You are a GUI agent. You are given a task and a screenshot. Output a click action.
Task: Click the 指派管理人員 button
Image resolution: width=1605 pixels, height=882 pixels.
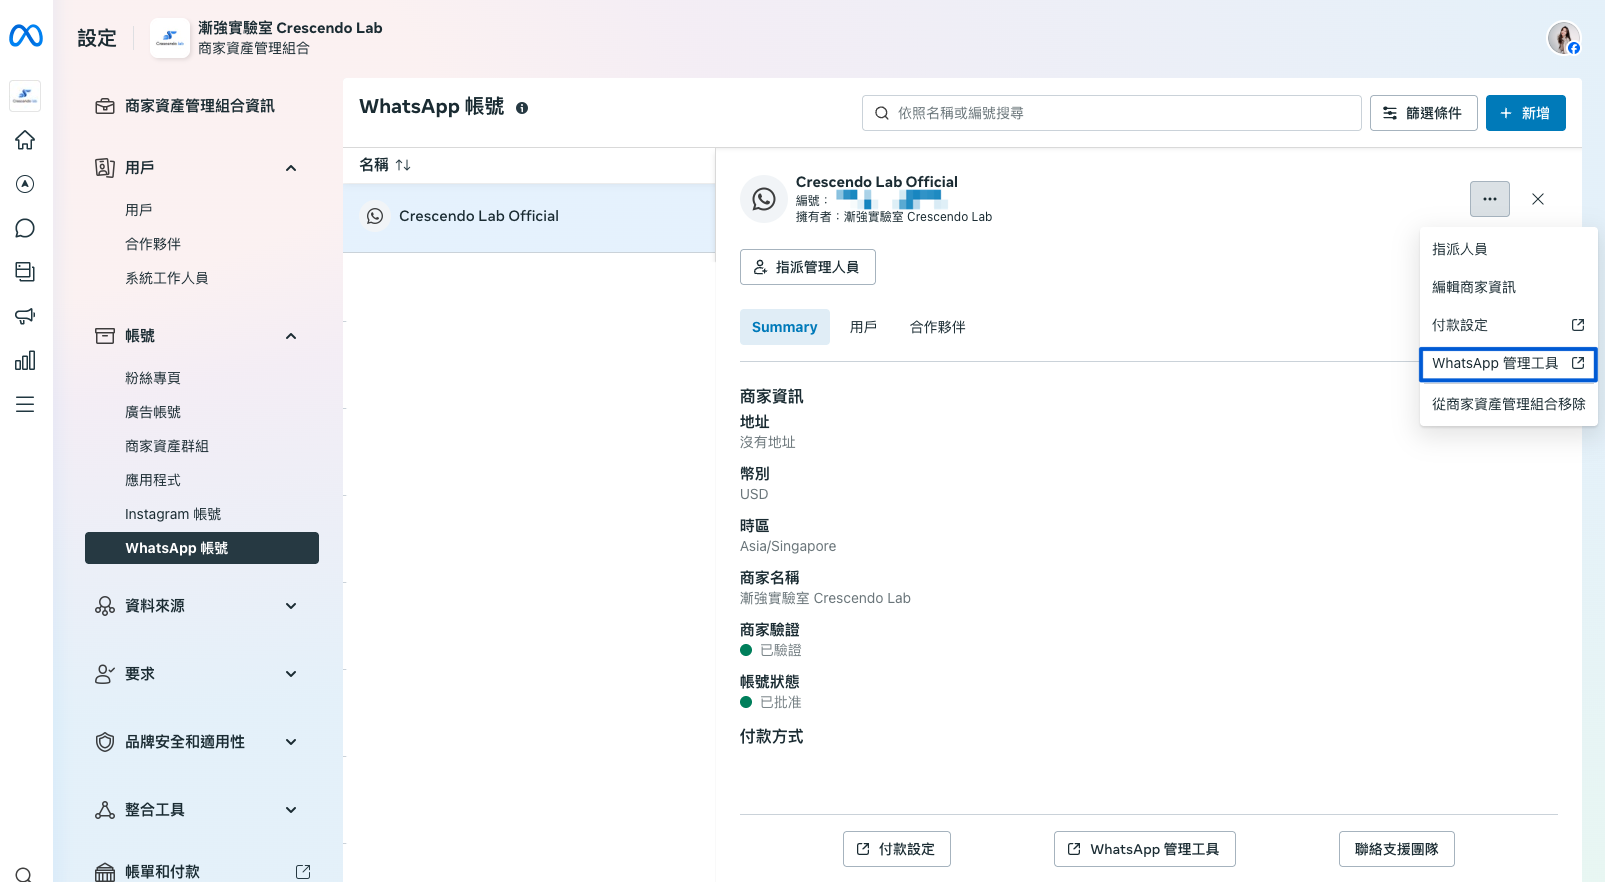(807, 267)
